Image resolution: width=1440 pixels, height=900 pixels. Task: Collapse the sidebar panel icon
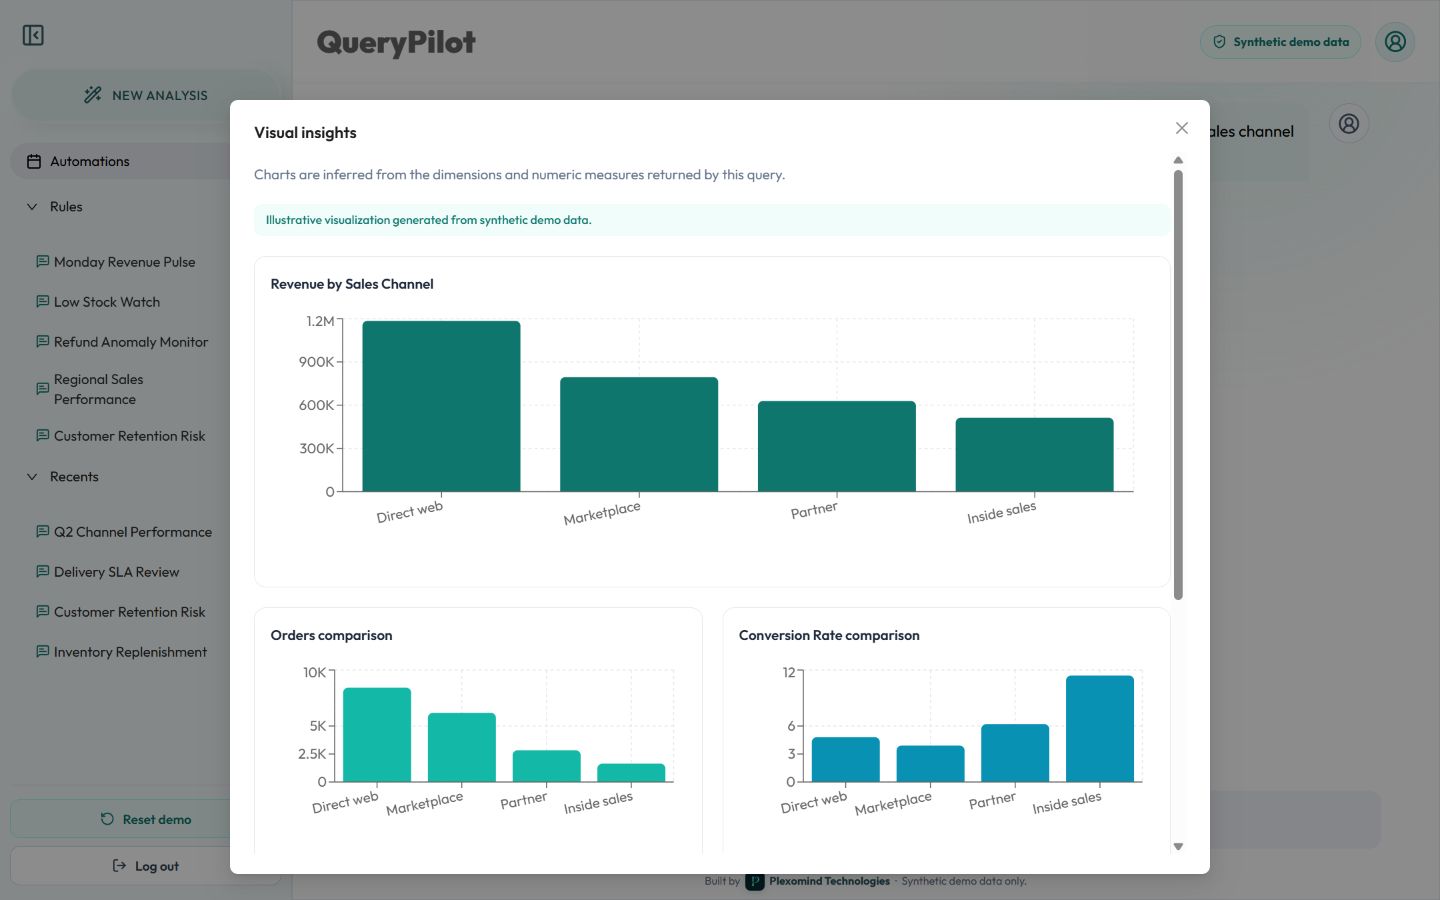point(33,35)
